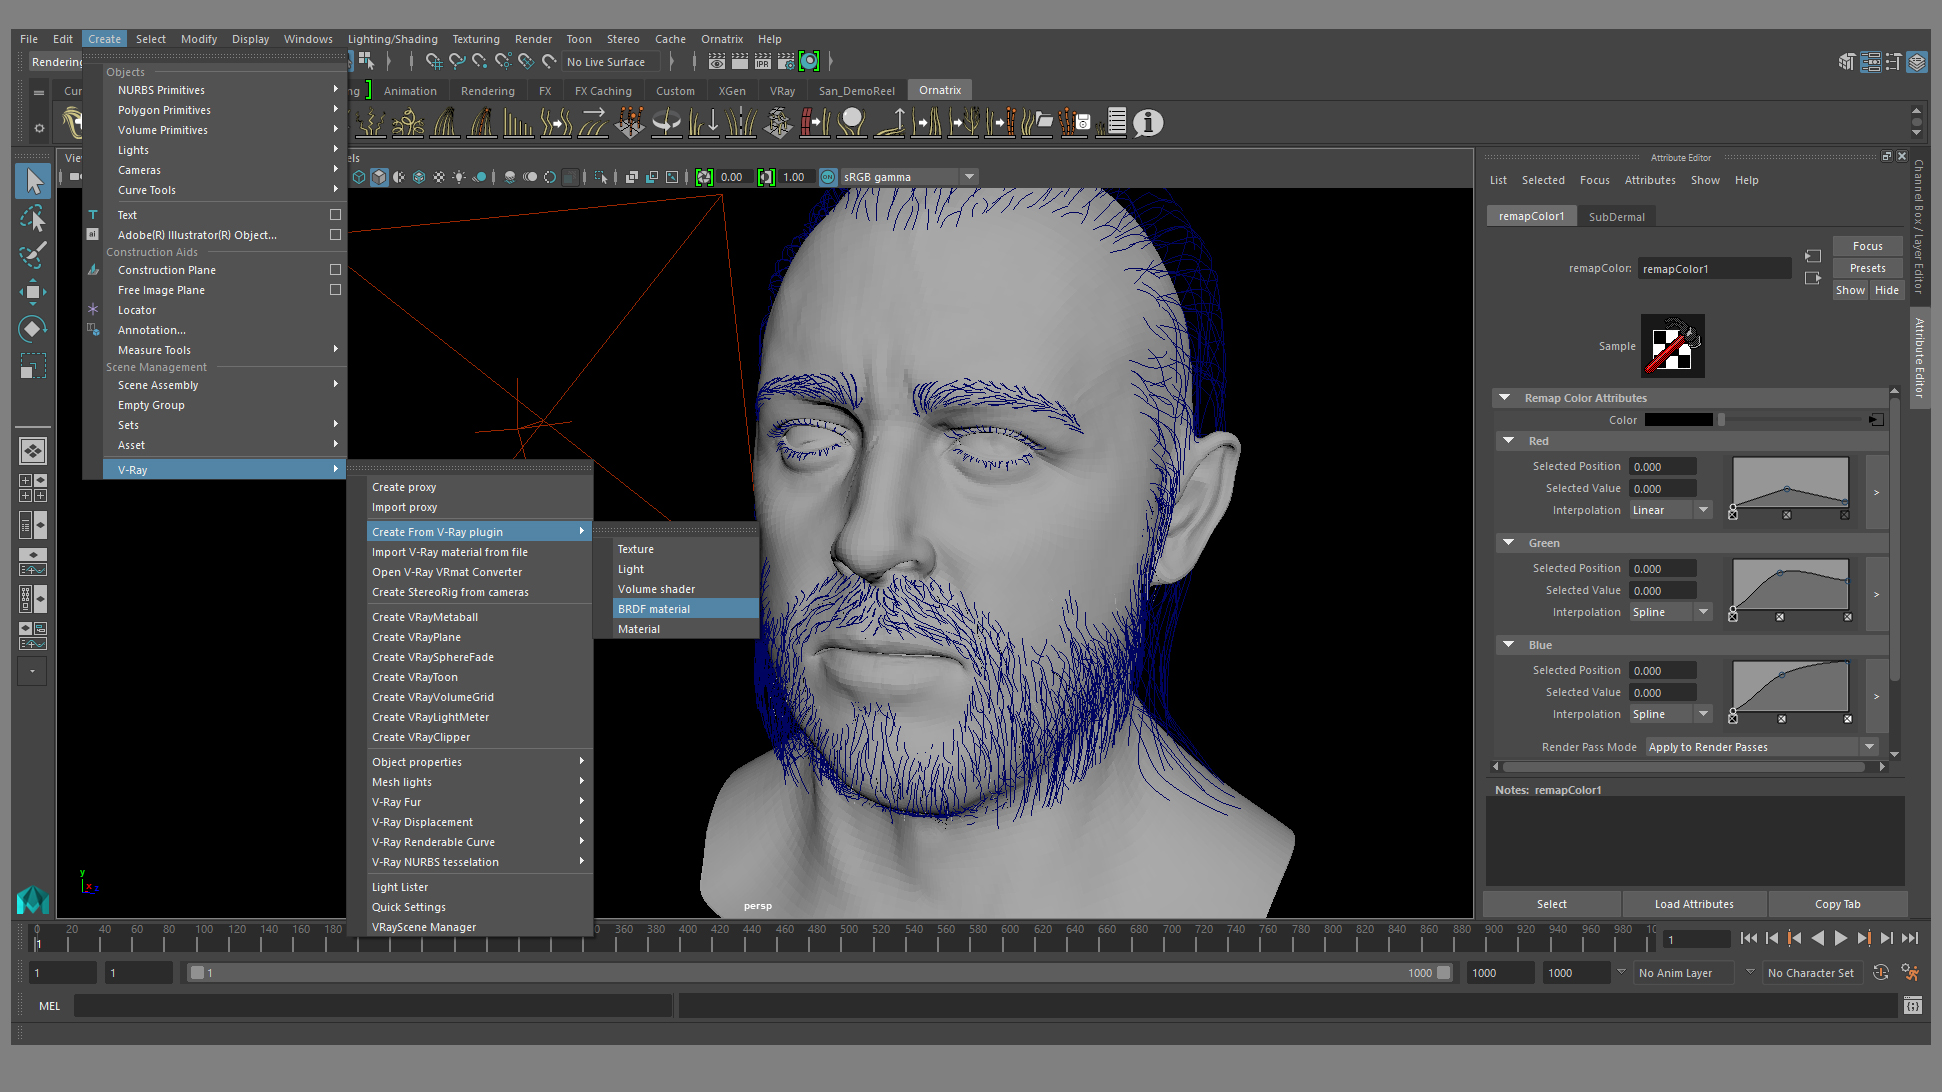This screenshot has width=1942, height=1092.
Task: Toggle auto keyframe button near timeline
Action: tap(1881, 972)
